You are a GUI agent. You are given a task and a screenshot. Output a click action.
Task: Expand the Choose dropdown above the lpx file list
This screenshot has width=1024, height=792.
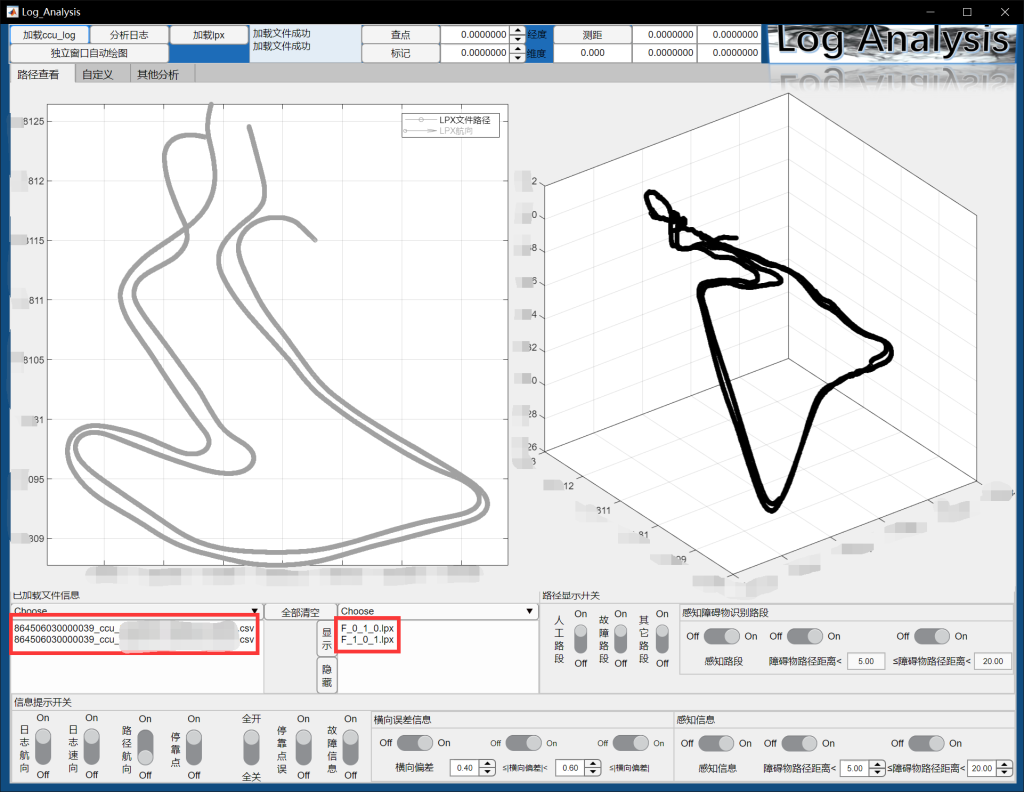click(x=437, y=611)
